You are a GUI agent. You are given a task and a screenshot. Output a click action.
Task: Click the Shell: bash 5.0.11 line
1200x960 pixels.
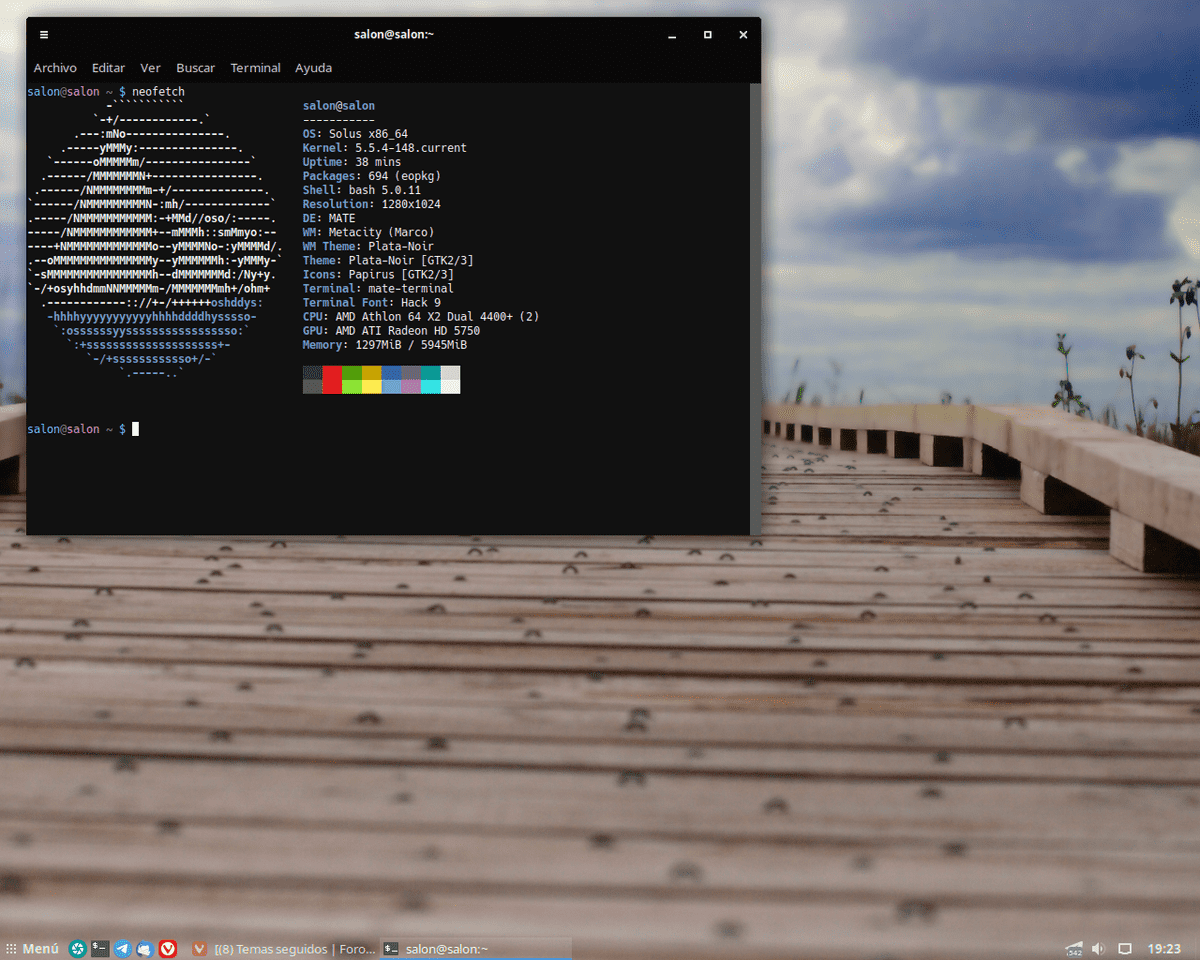coord(362,190)
